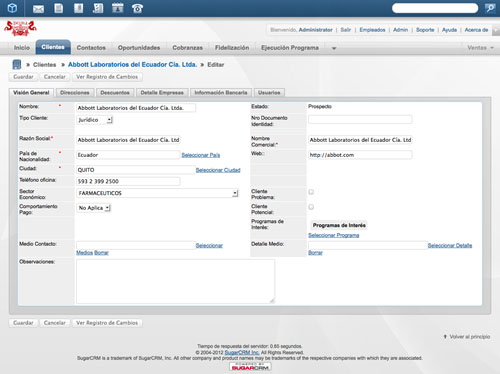Switch to the Direcciones tab

click(x=75, y=93)
